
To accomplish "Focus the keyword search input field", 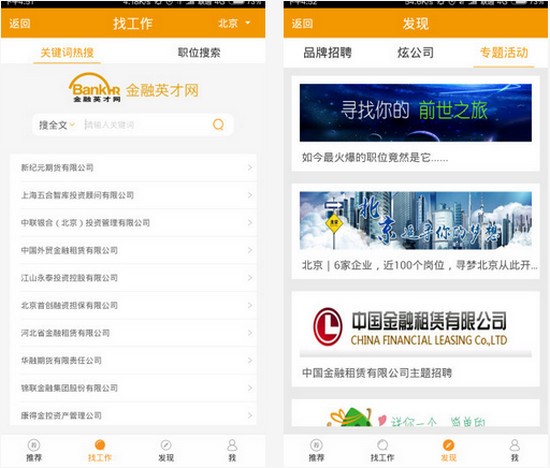I will 146,125.
